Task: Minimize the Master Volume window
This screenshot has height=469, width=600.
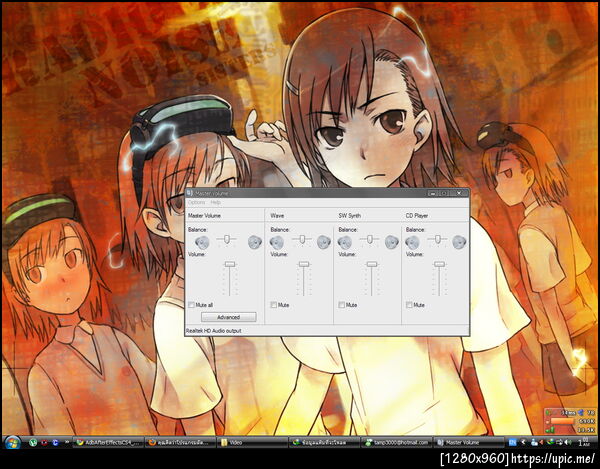Action: pyautogui.click(x=432, y=193)
